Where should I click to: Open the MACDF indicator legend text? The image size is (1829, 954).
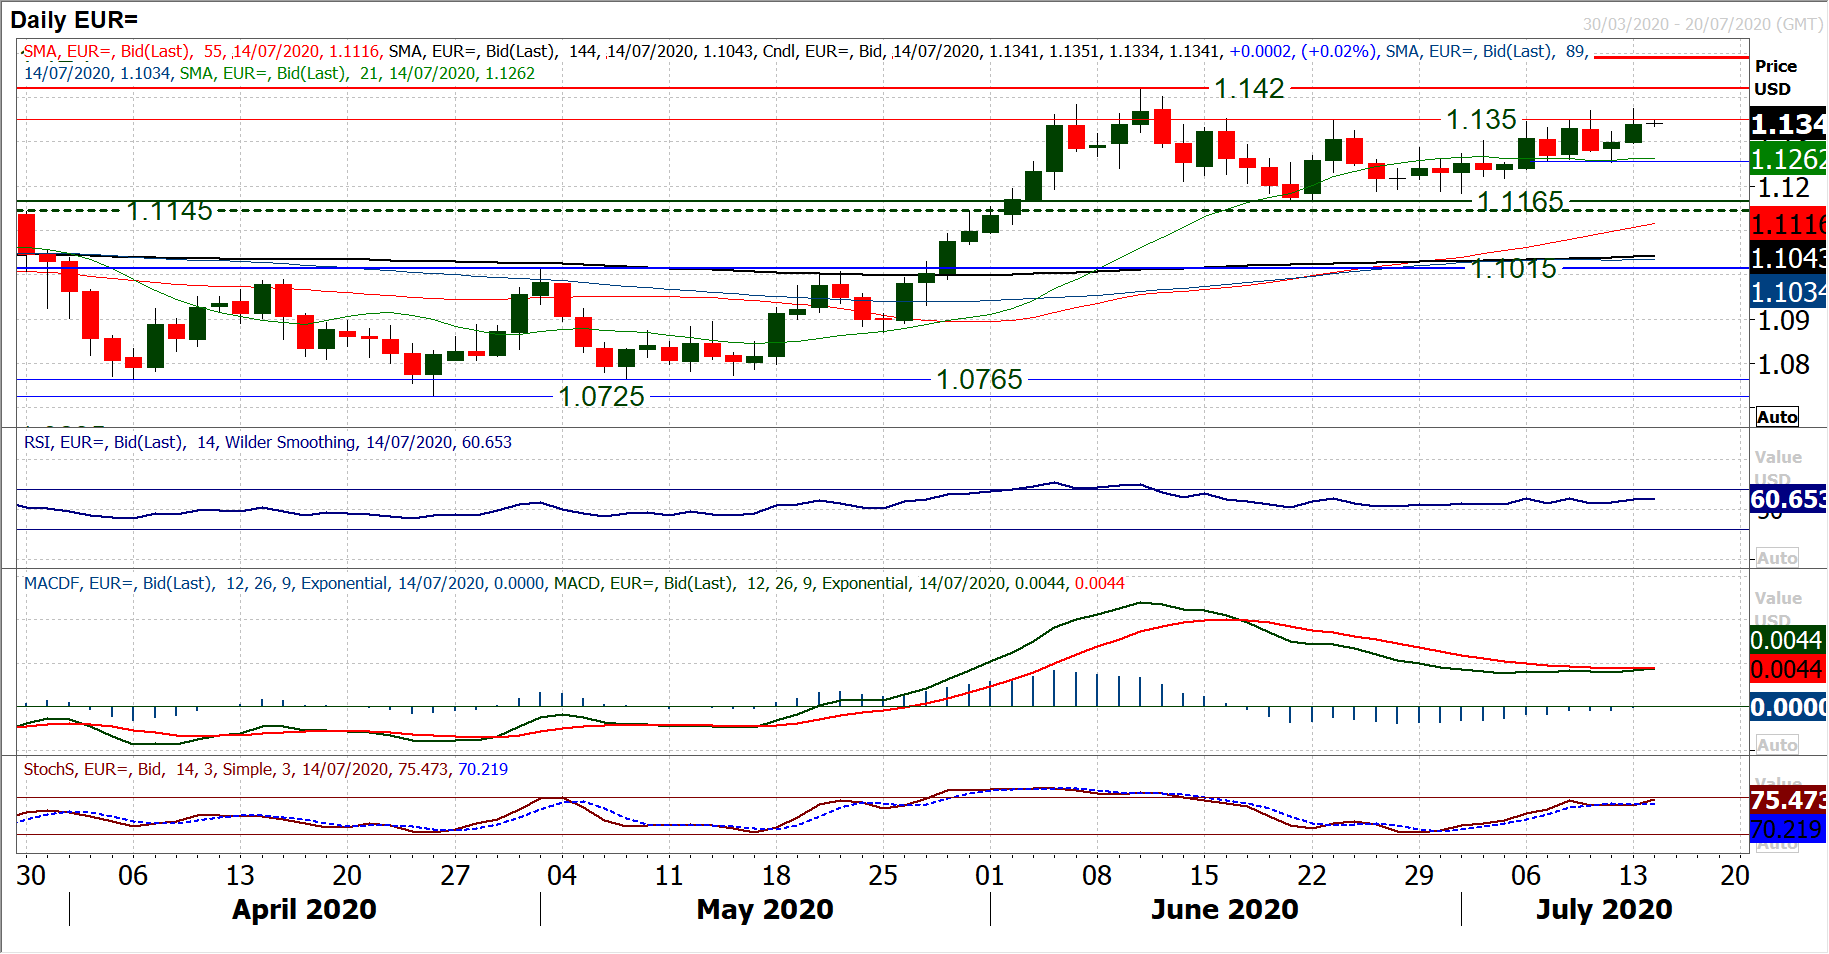coord(573,583)
